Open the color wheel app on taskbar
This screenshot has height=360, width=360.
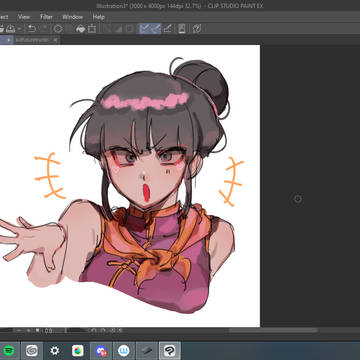[78, 351]
